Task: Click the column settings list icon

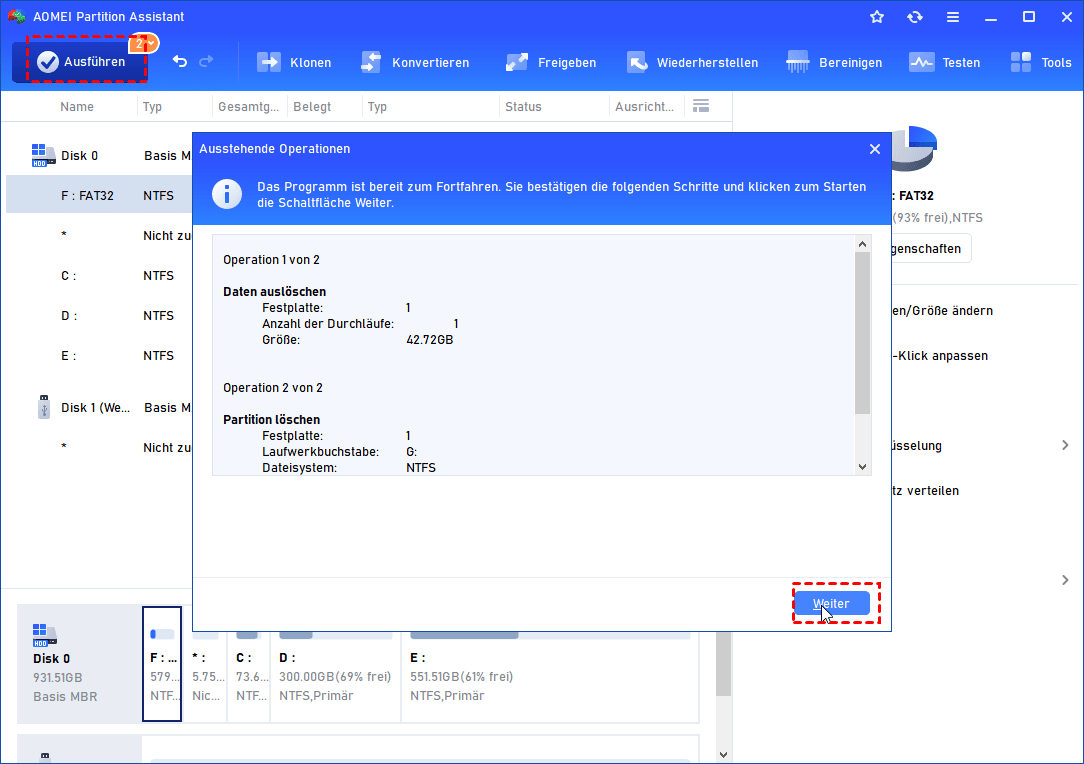Action: [x=701, y=106]
